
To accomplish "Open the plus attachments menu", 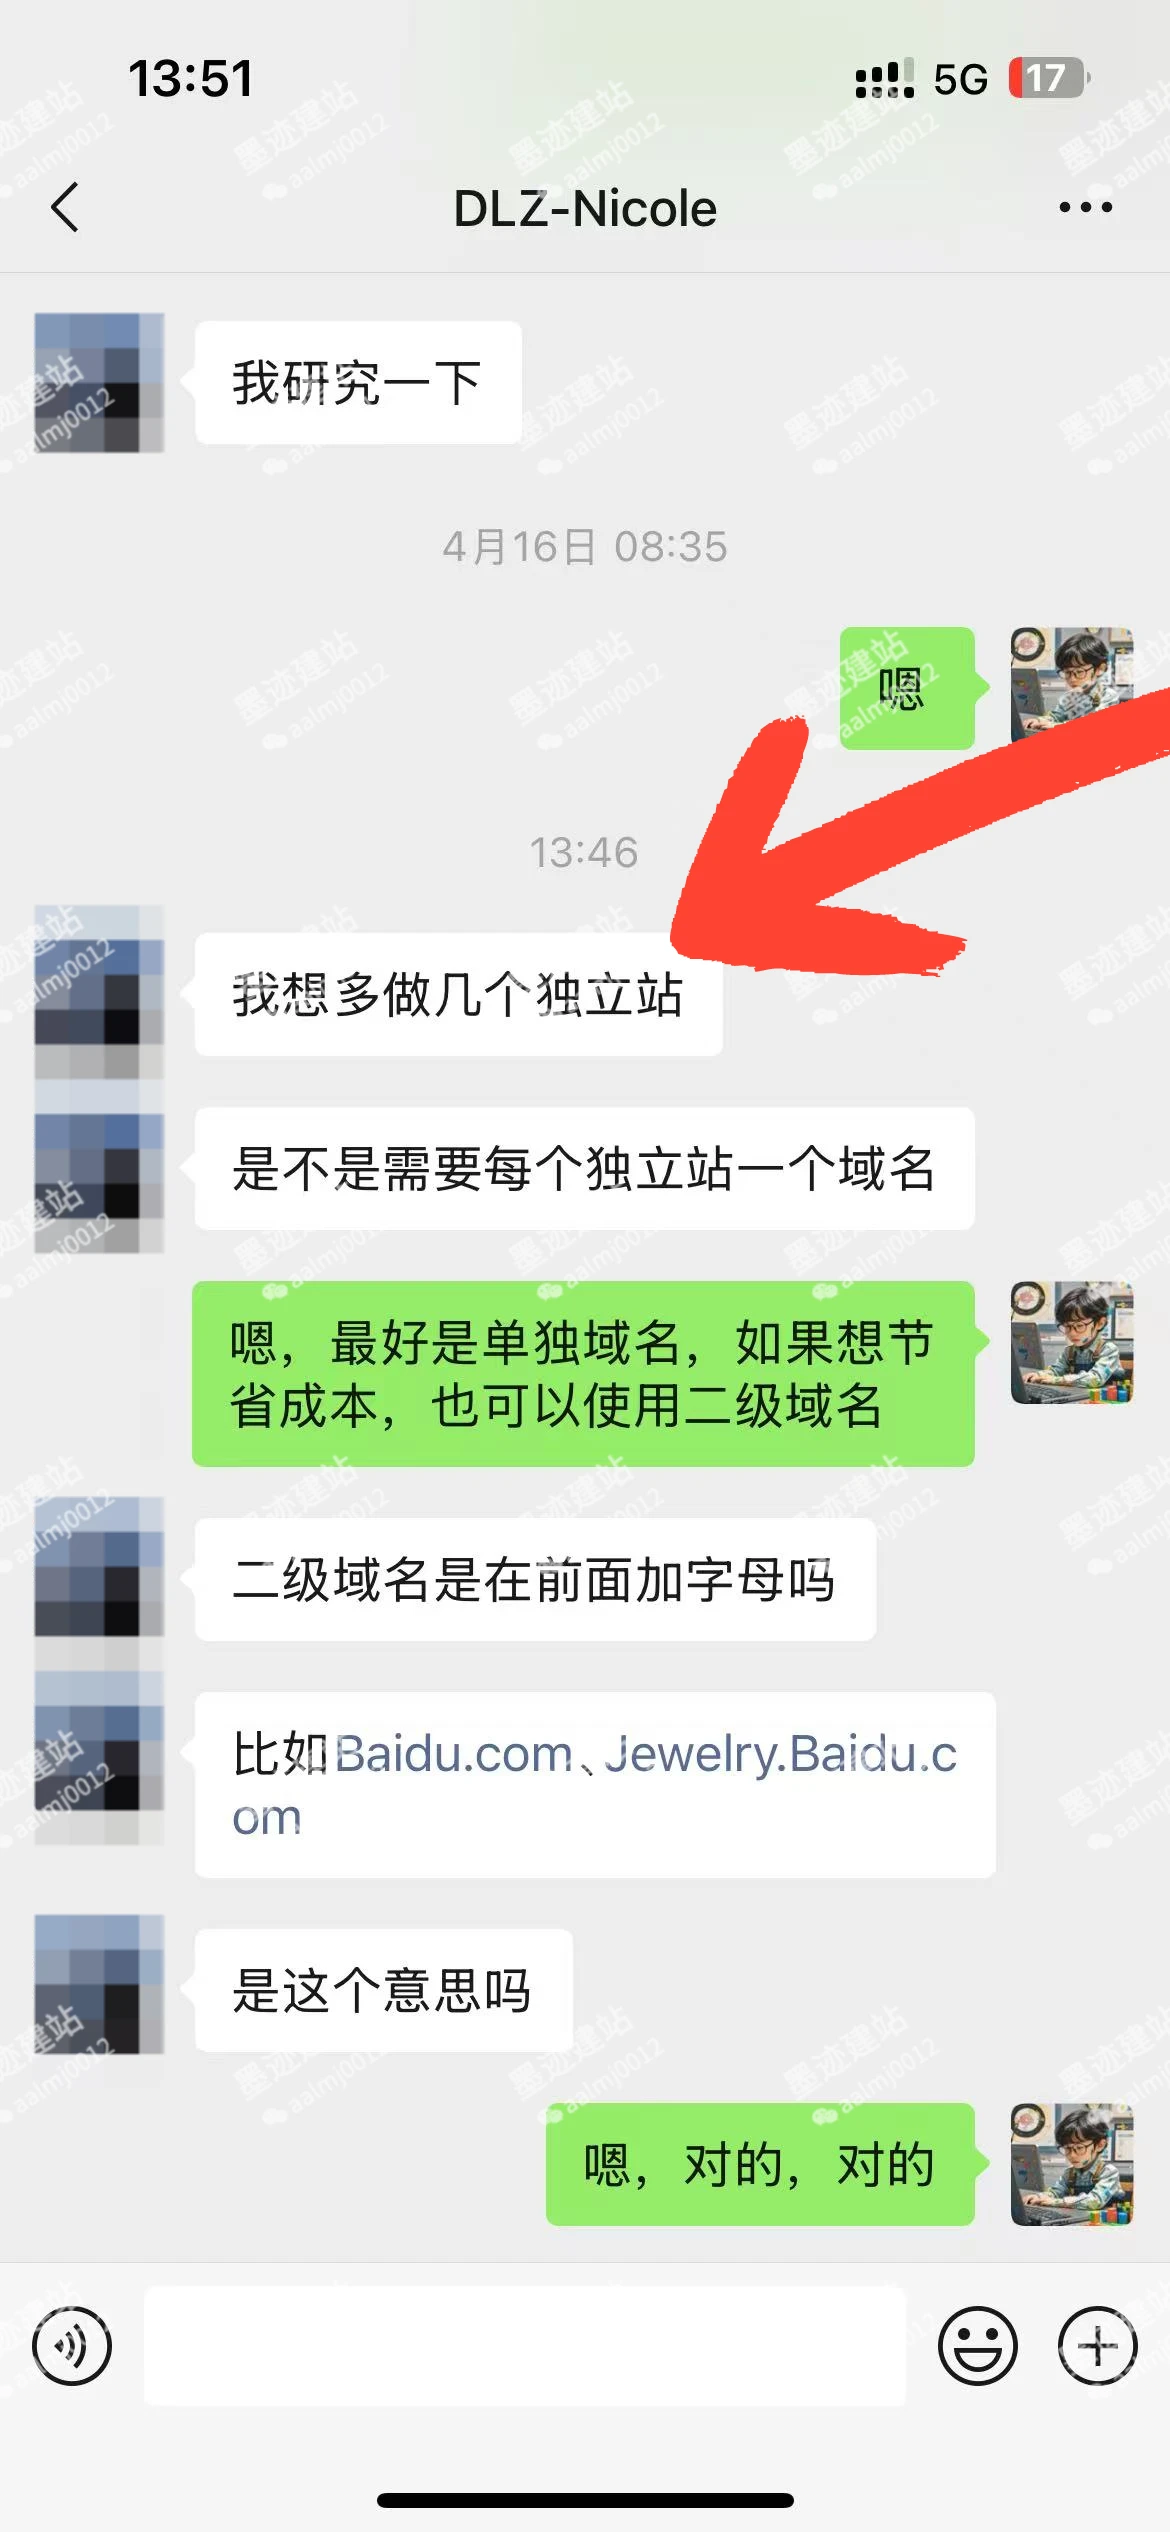I will [1098, 2346].
